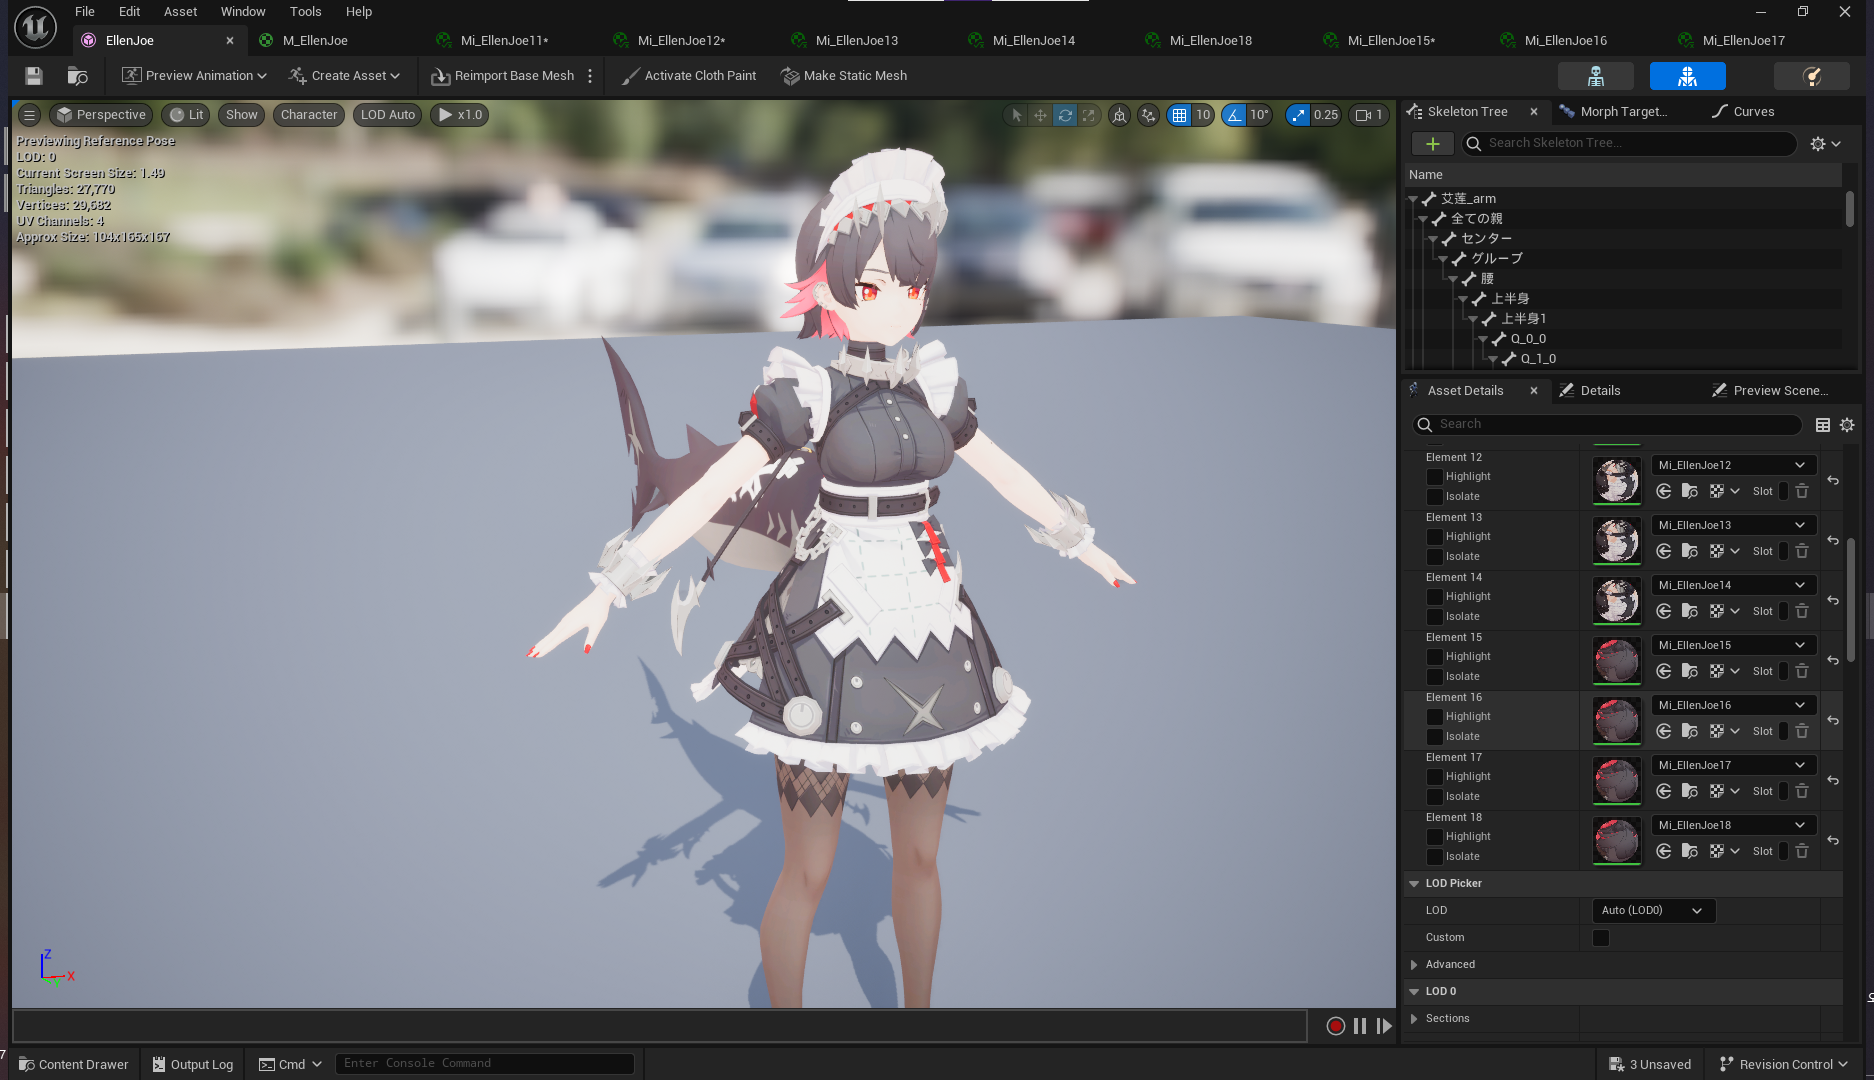Click the record button below viewport
This screenshot has width=1874, height=1080.
coord(1335,1026)
